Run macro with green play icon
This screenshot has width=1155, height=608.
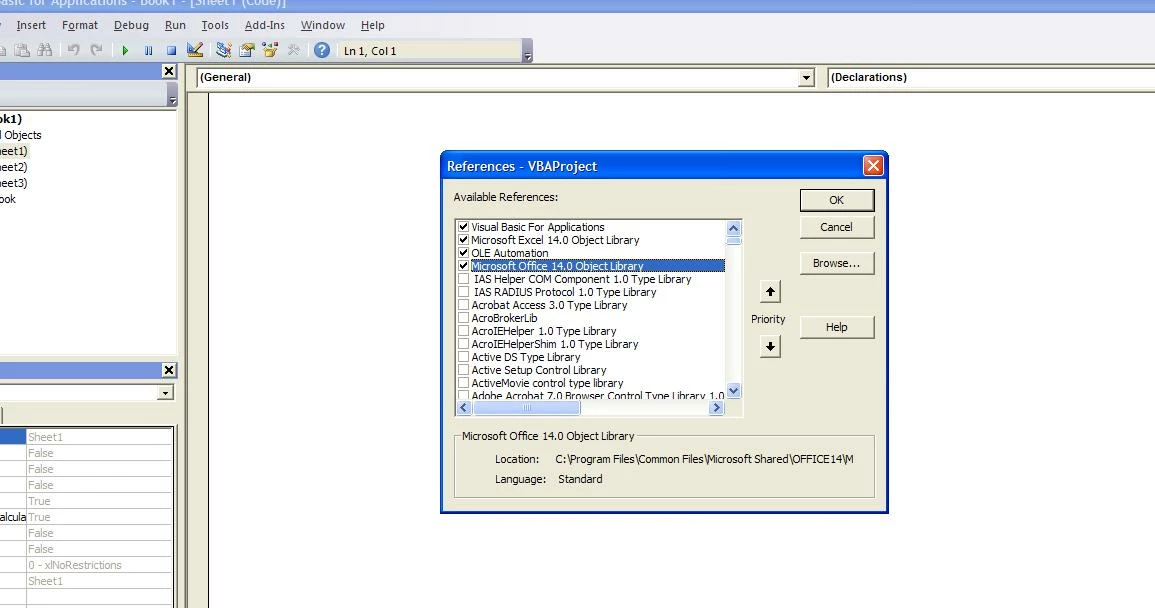pyautogui.click(x=125, y=50)
